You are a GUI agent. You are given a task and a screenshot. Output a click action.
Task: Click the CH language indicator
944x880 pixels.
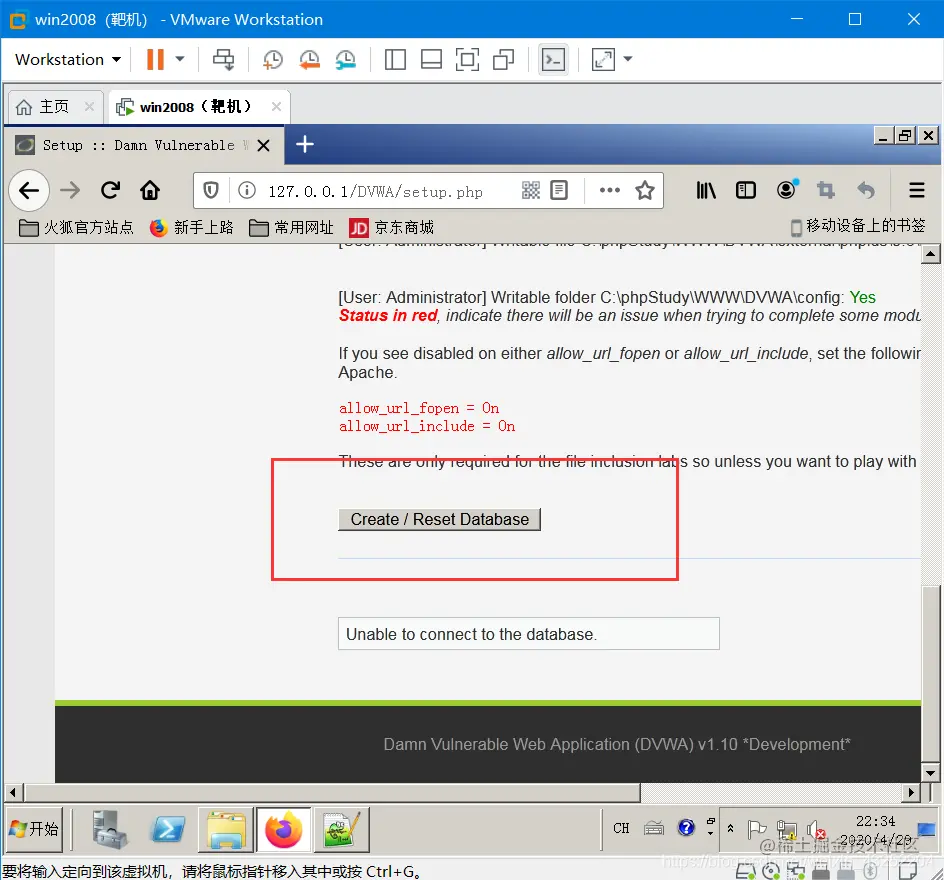621,828
